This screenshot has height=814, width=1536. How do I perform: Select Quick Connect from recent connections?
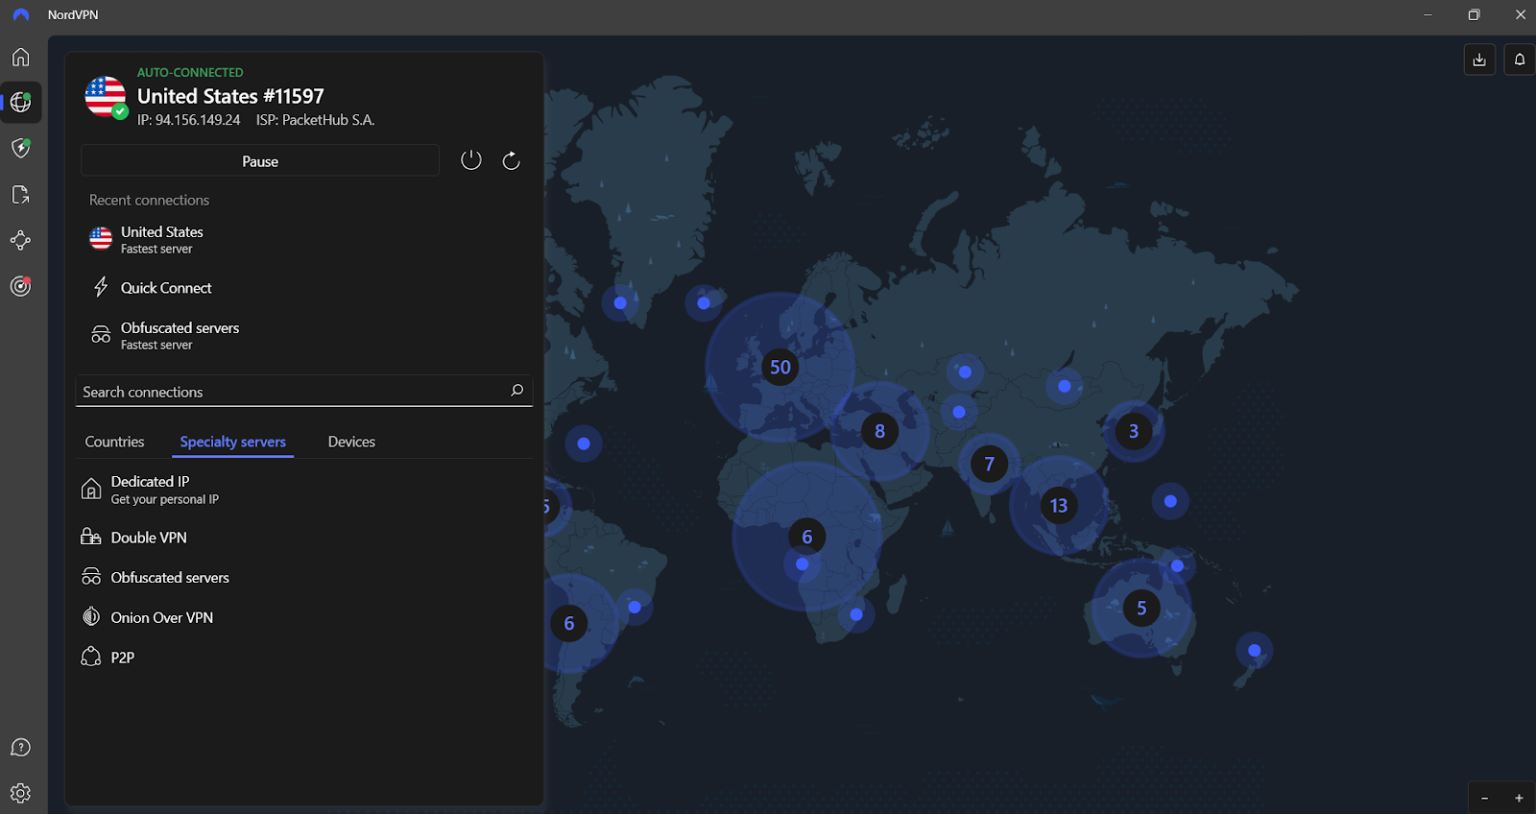point(166,287)
